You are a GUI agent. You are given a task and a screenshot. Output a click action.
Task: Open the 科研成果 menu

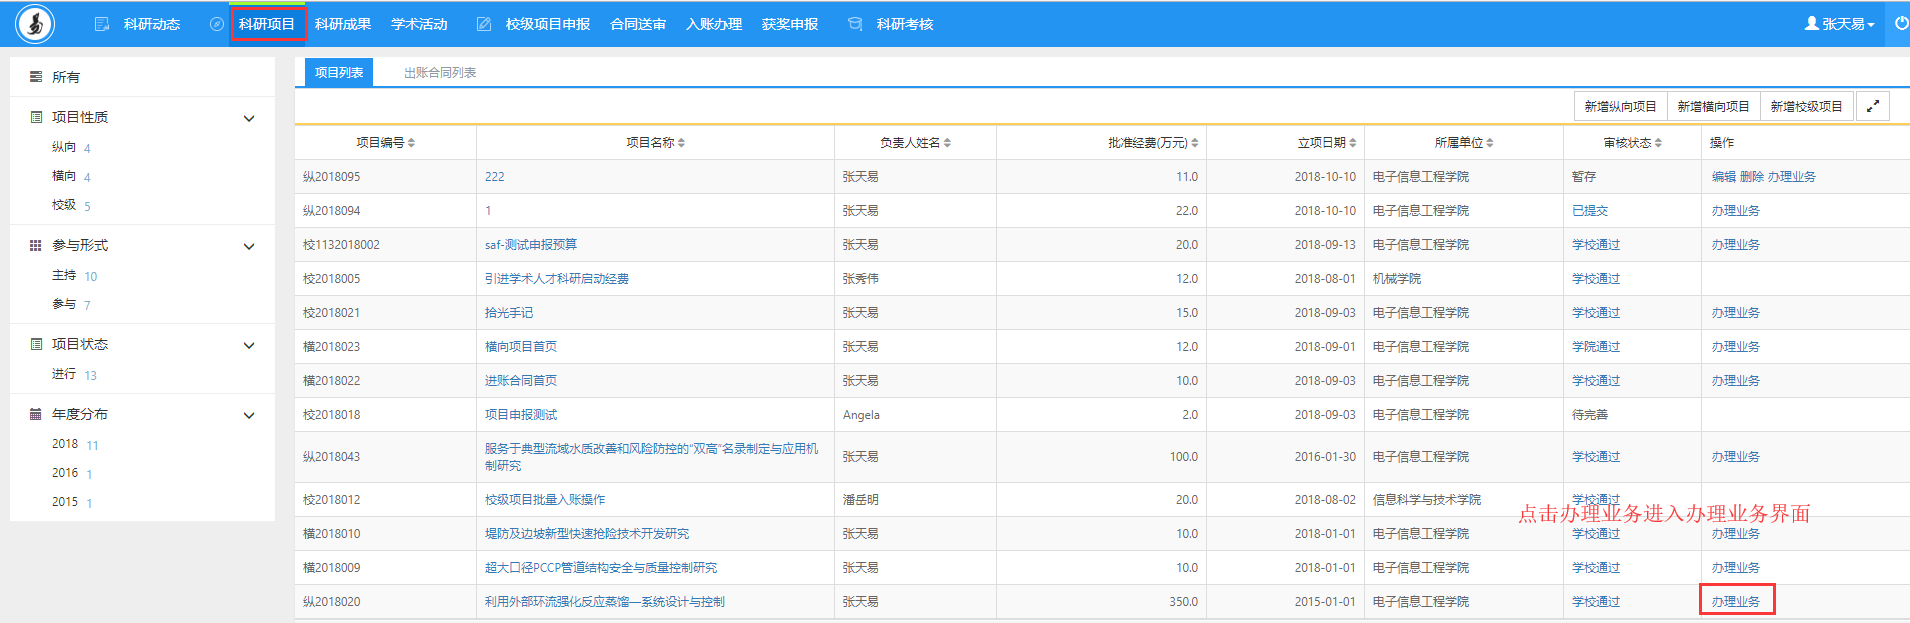point(343,24)
